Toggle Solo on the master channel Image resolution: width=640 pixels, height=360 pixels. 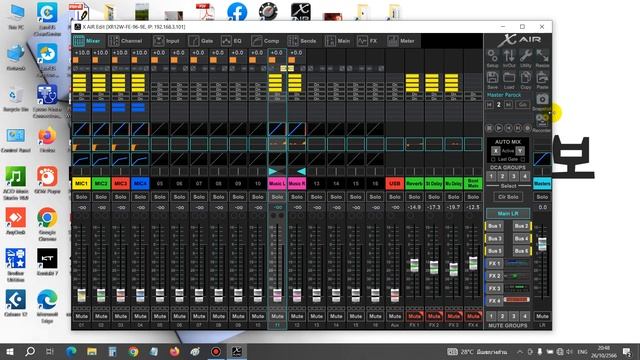click(x=542, y=197)
